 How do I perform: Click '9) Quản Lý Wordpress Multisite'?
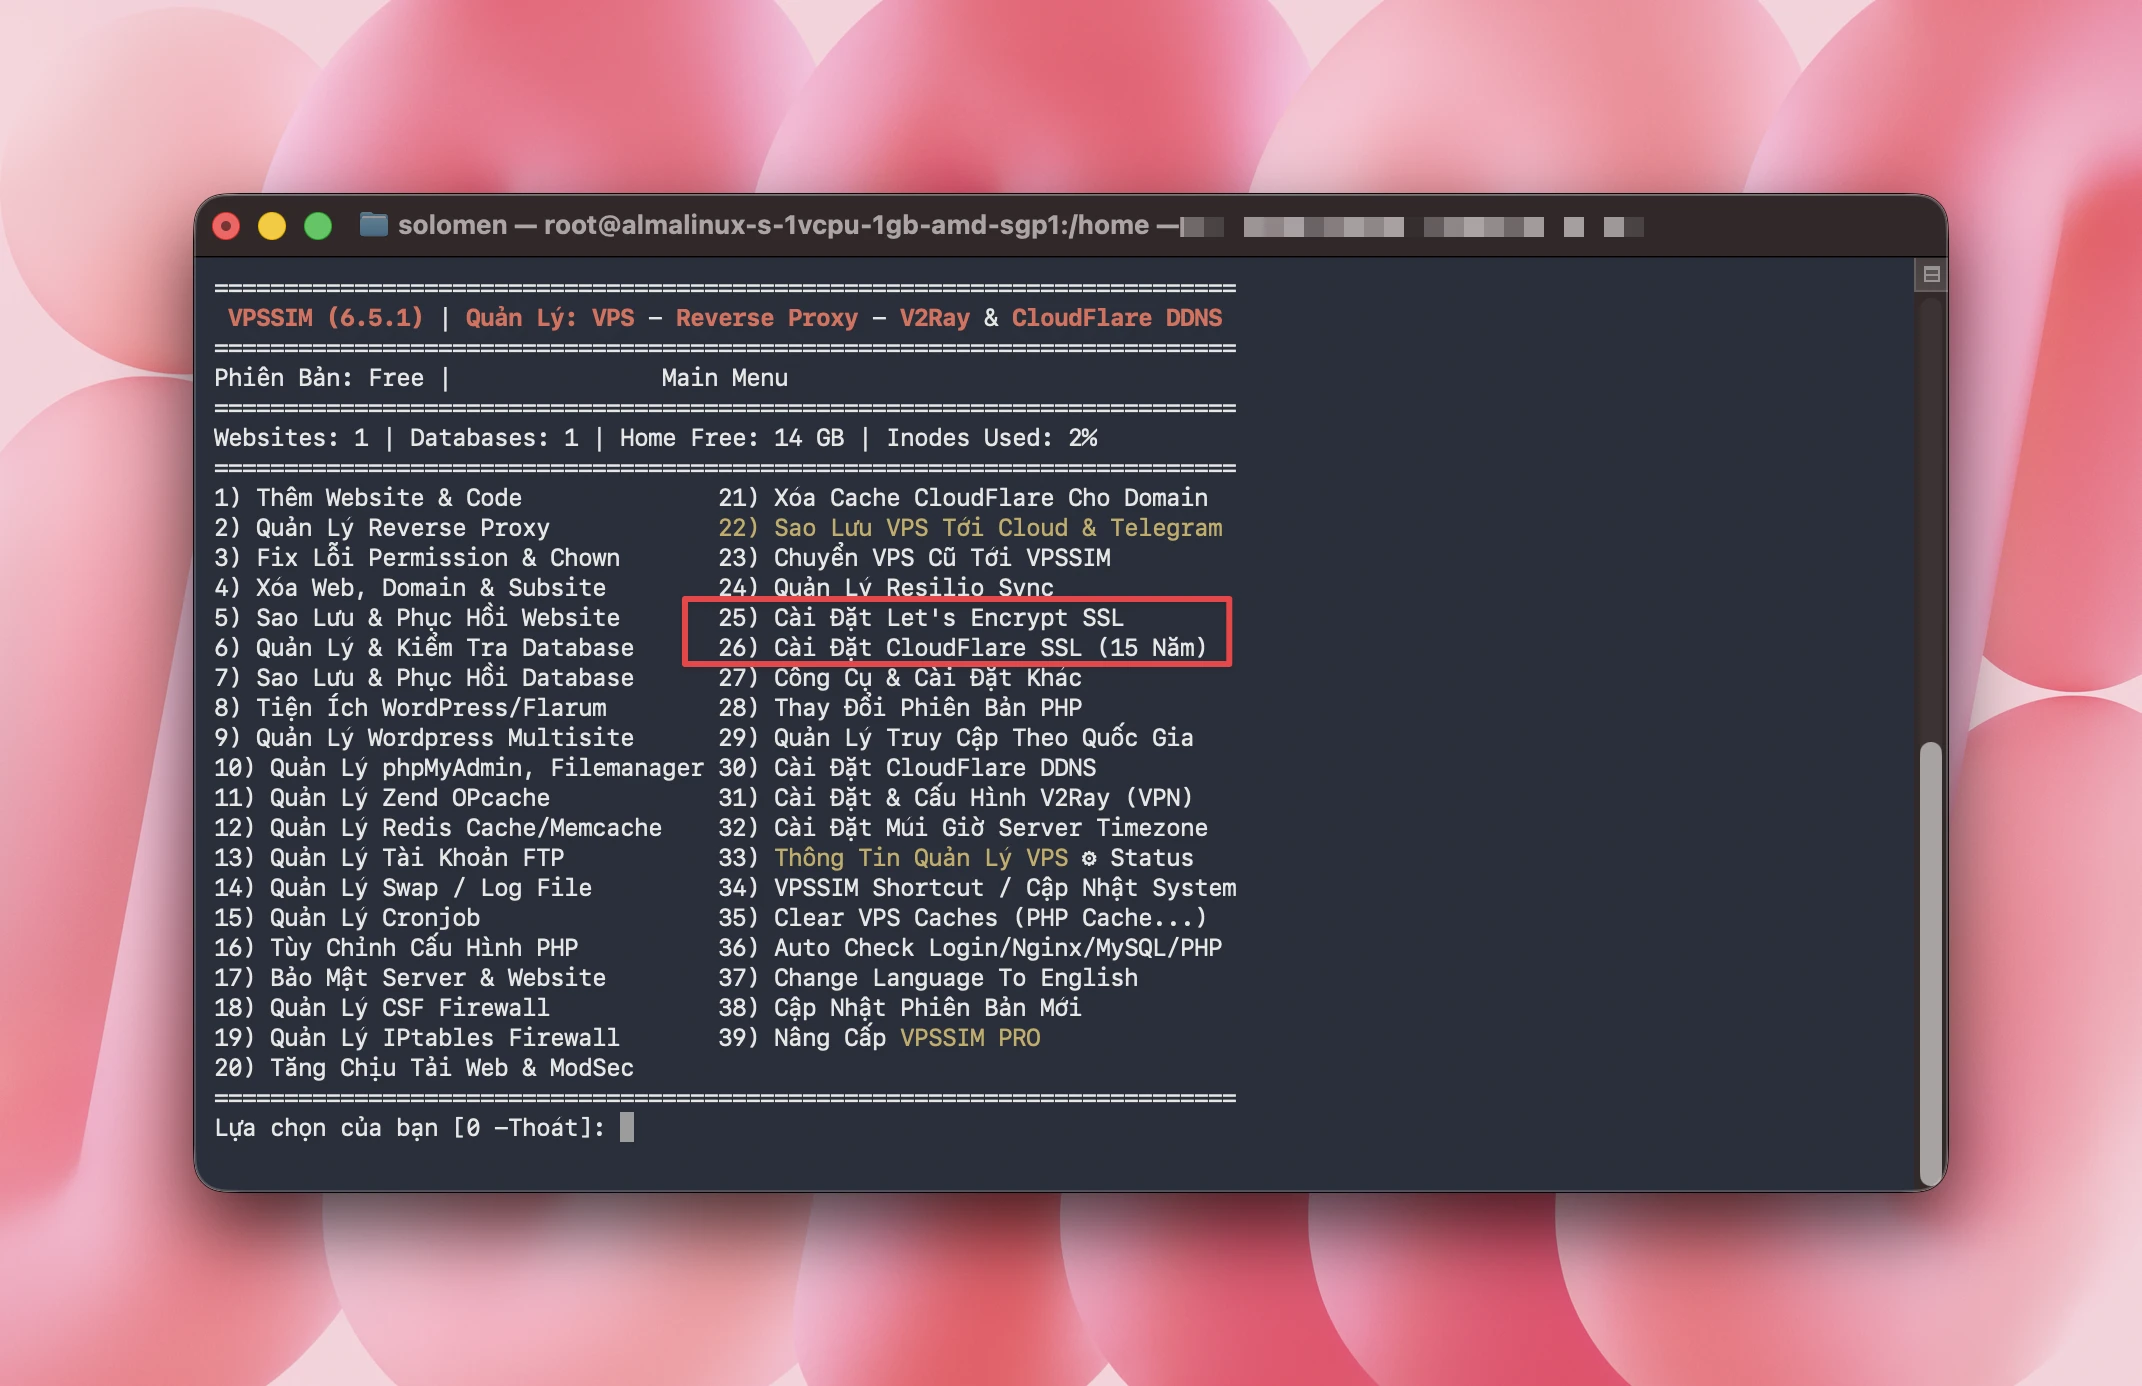[x=424, y=738]
